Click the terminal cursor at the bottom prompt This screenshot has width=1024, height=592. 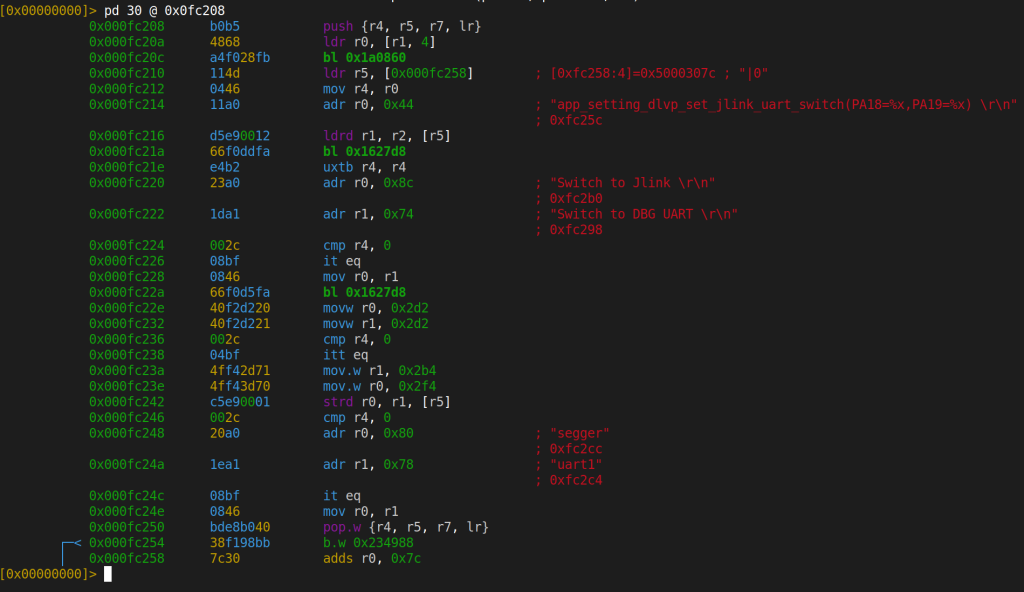(x=108, y=574)
